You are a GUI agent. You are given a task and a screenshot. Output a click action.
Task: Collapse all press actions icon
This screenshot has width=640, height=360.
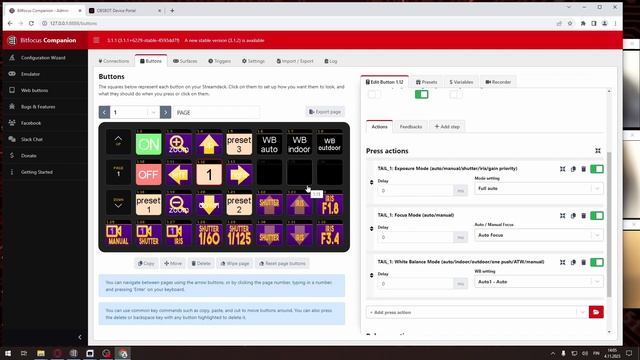click(x=598, y=151)
